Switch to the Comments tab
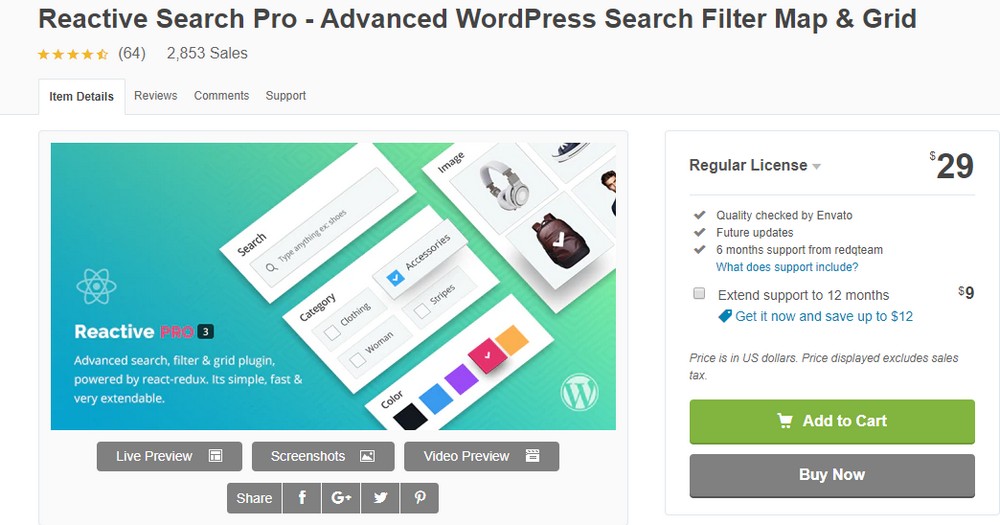This screenshot has width=1000, height=525. (221, 96)
